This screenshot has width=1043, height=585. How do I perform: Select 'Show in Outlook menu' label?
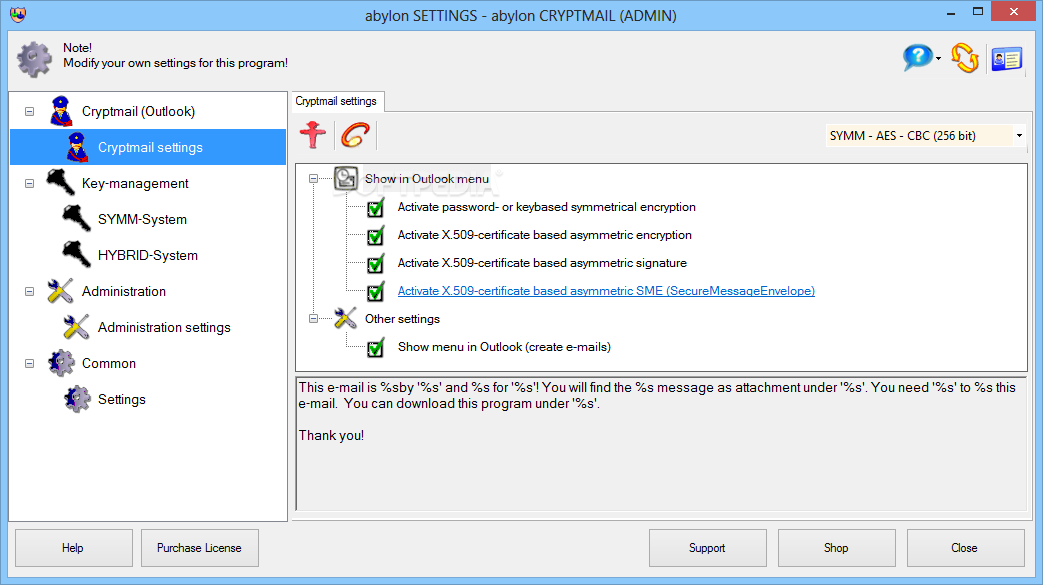(x=426, y=178)
